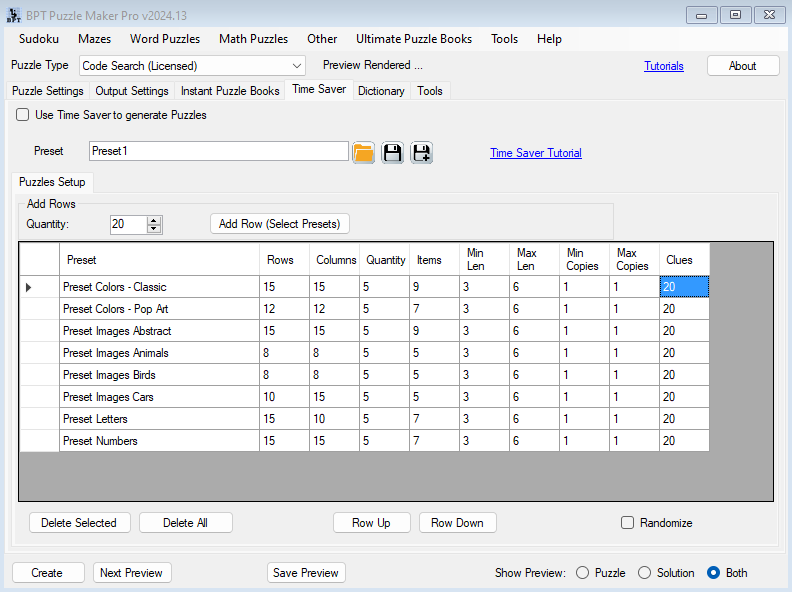Image resolution: width=792 pixels, height=592 pixels.
Task: Click the About button
Action: point(743,66)
